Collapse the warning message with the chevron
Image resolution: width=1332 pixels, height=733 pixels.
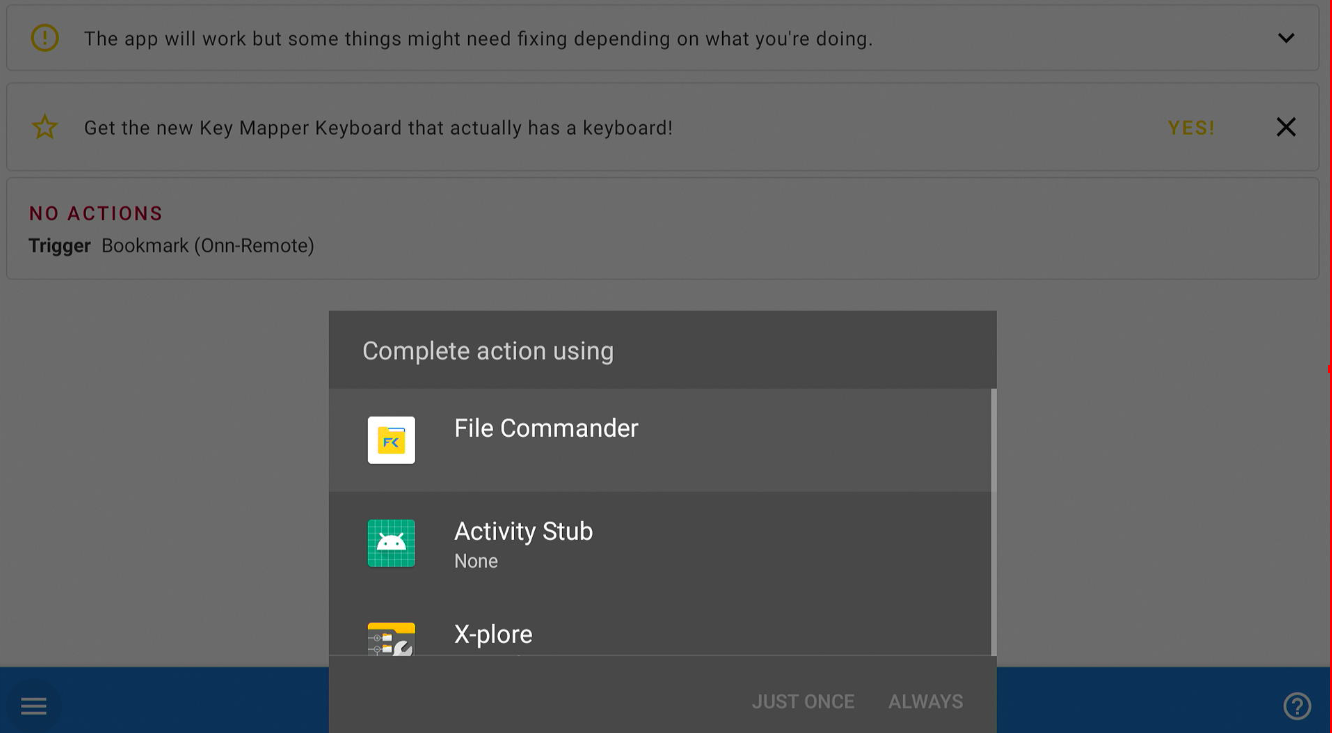pyautogui.click(x=1285, y=37)
